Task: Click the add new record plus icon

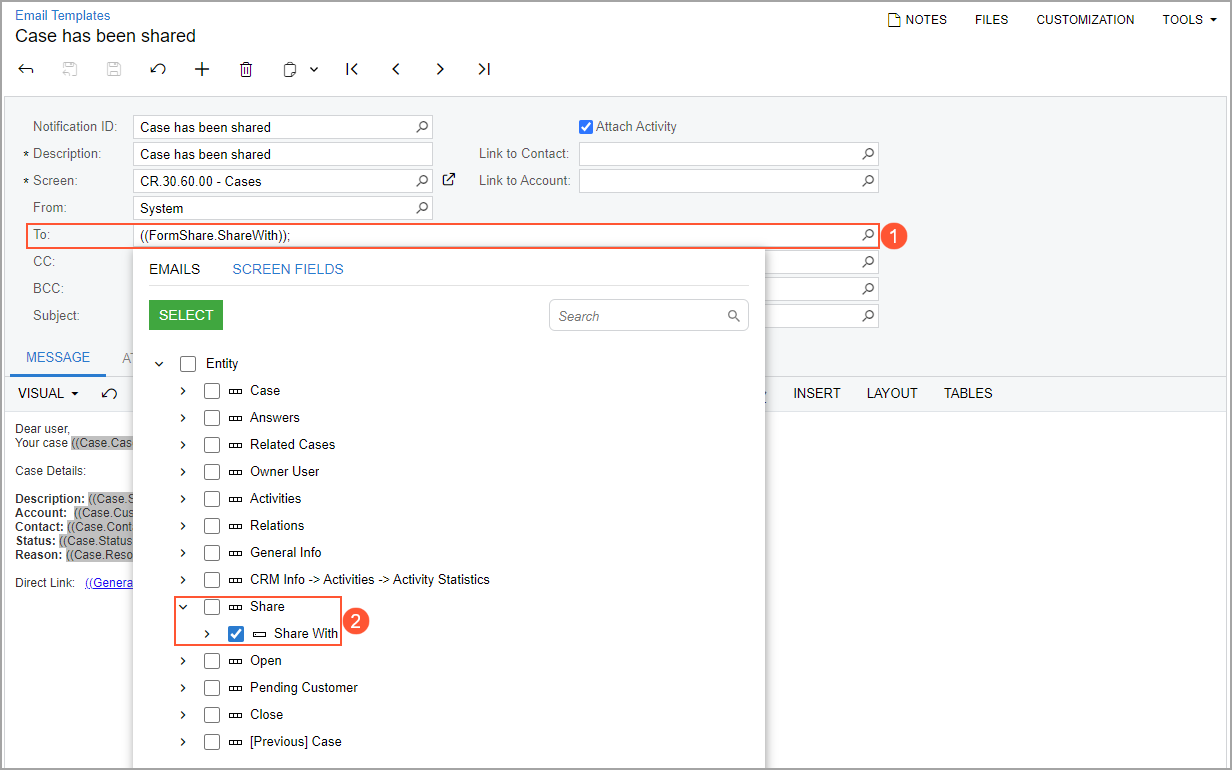Action: (202, 69)
